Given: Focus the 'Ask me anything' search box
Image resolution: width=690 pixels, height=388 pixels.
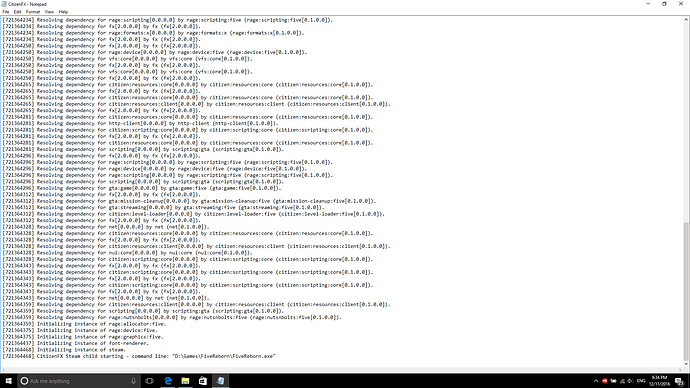Looking at the screenshot, I should click(79, 381).
